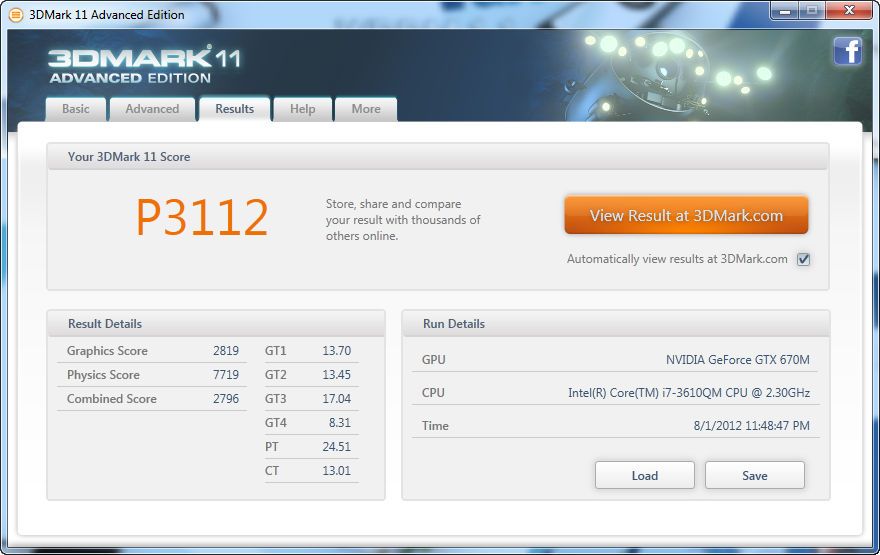880x555 pixels.
Task: Click the 3DMark 11 Advanced Edition logo
Action: [144, 65]
